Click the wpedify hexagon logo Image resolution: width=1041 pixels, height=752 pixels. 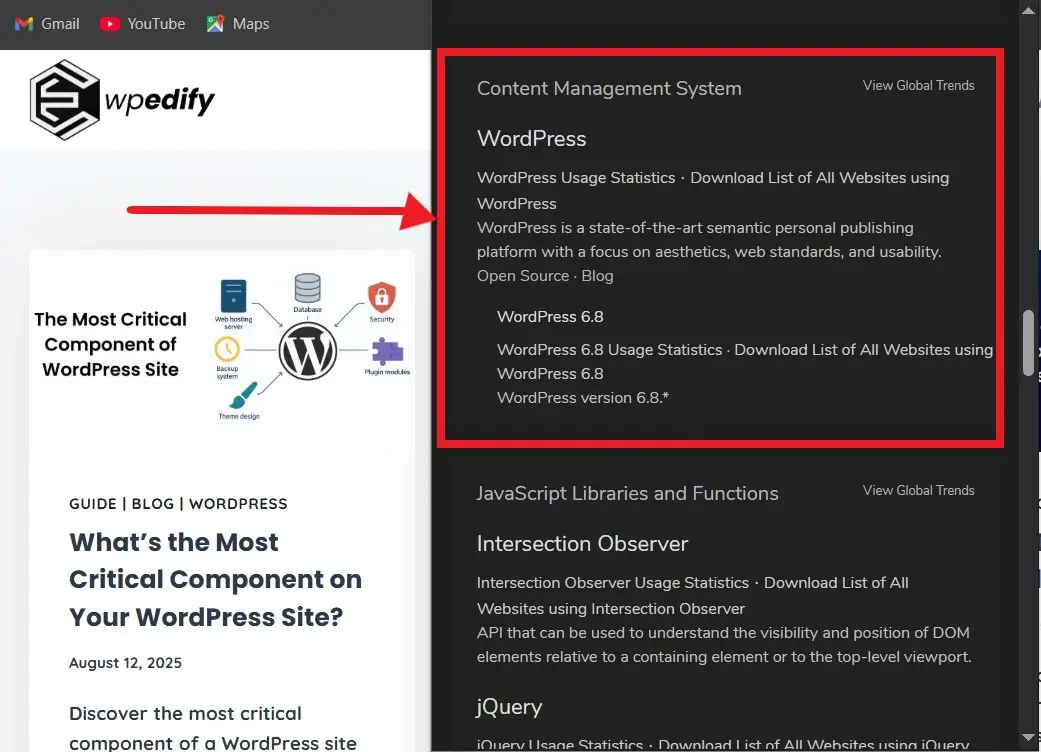coord(64,100)
